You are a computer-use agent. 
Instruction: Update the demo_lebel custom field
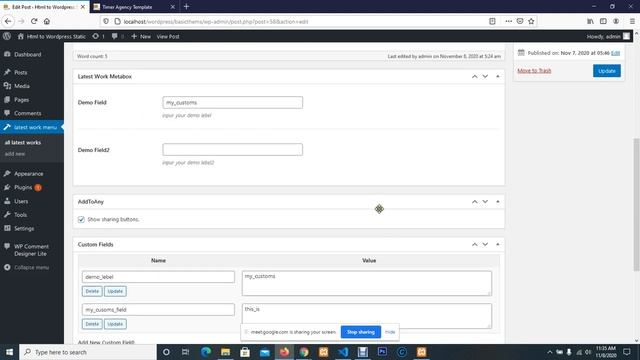[x=115, y=291]
